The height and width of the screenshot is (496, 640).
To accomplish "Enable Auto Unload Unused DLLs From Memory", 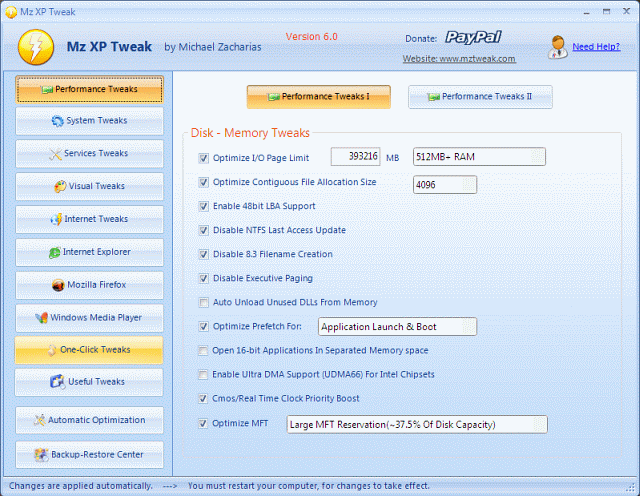I will click(x=204, y=302).
